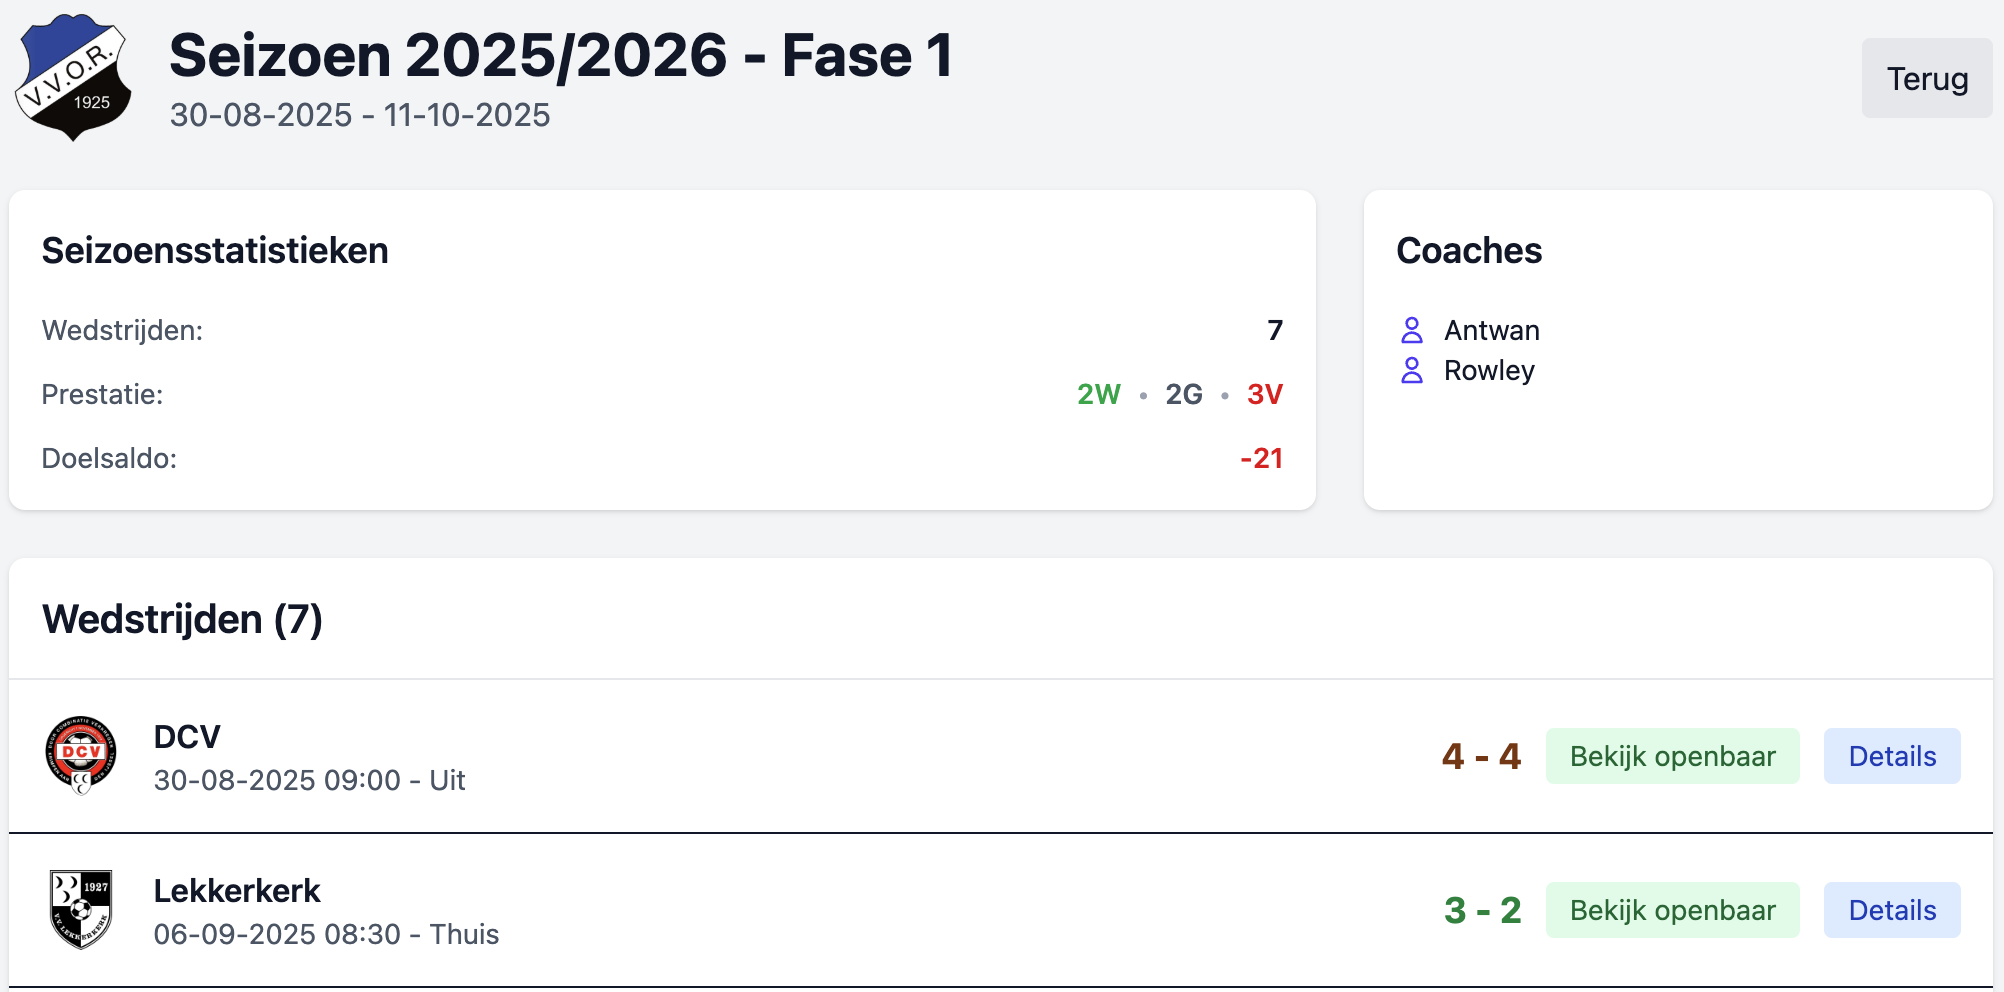
Task: Click the Lekkerkerk club crest
Action: click(81, 909)
